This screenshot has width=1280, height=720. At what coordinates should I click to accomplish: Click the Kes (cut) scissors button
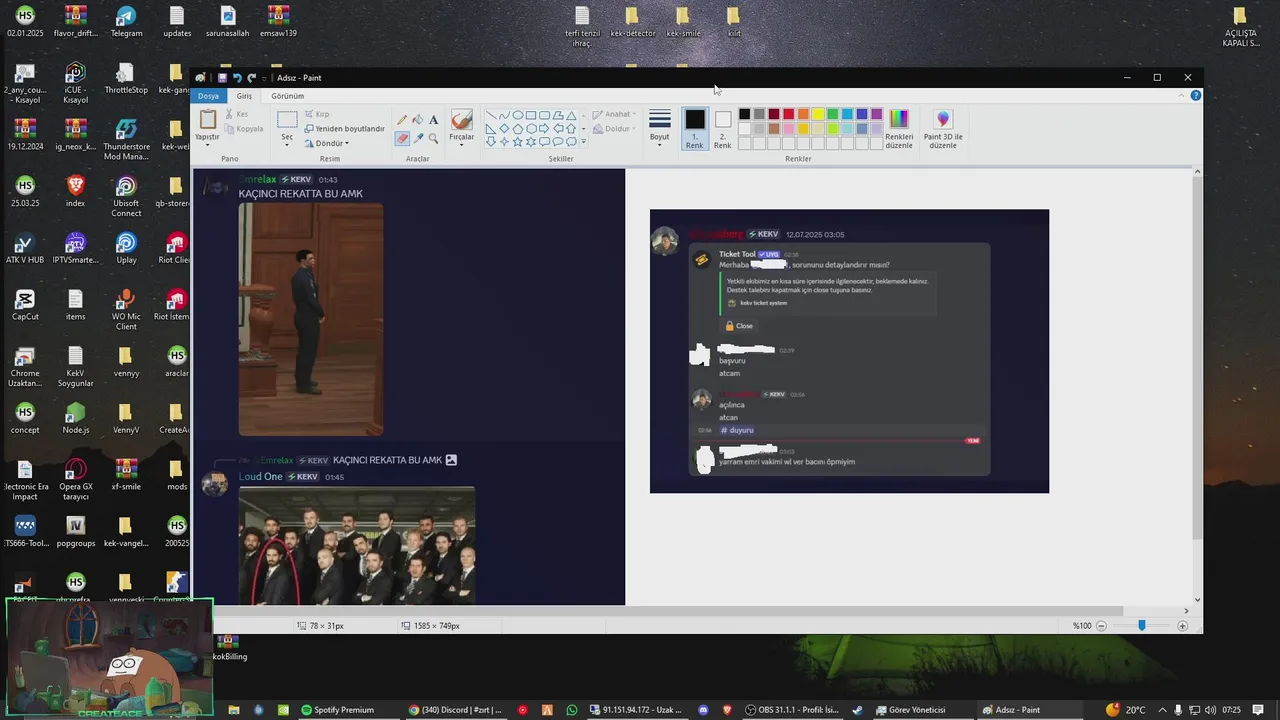pyautogui.click(x=236, y=114)
